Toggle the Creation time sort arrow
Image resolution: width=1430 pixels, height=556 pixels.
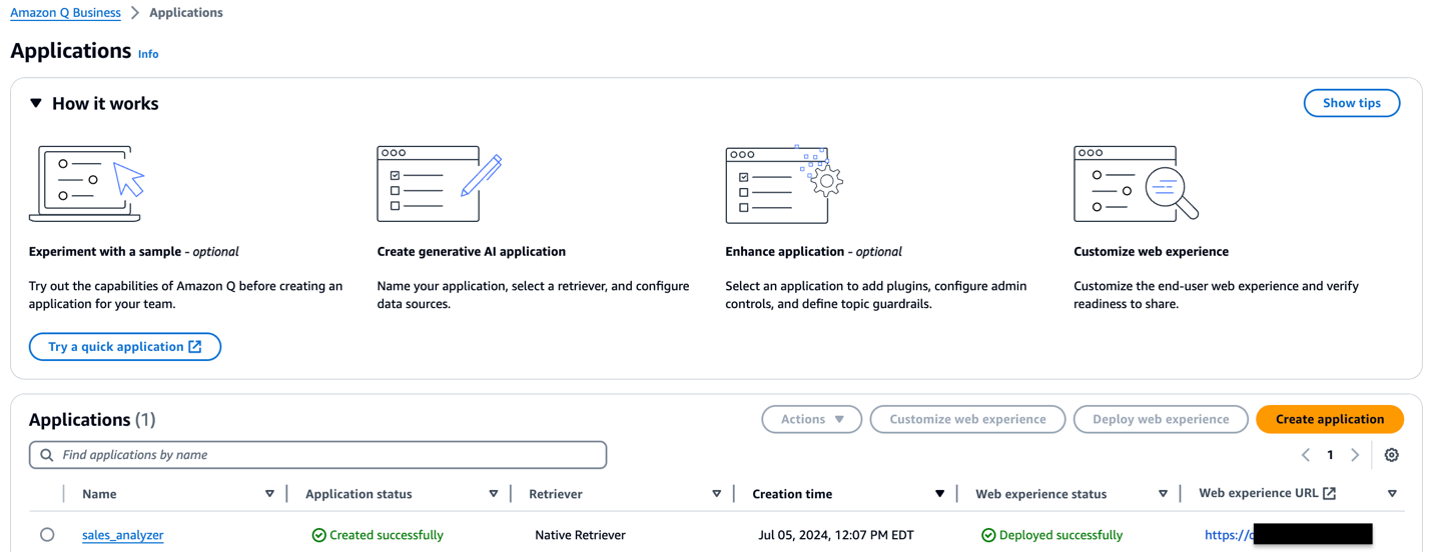(x=940, y=494)
